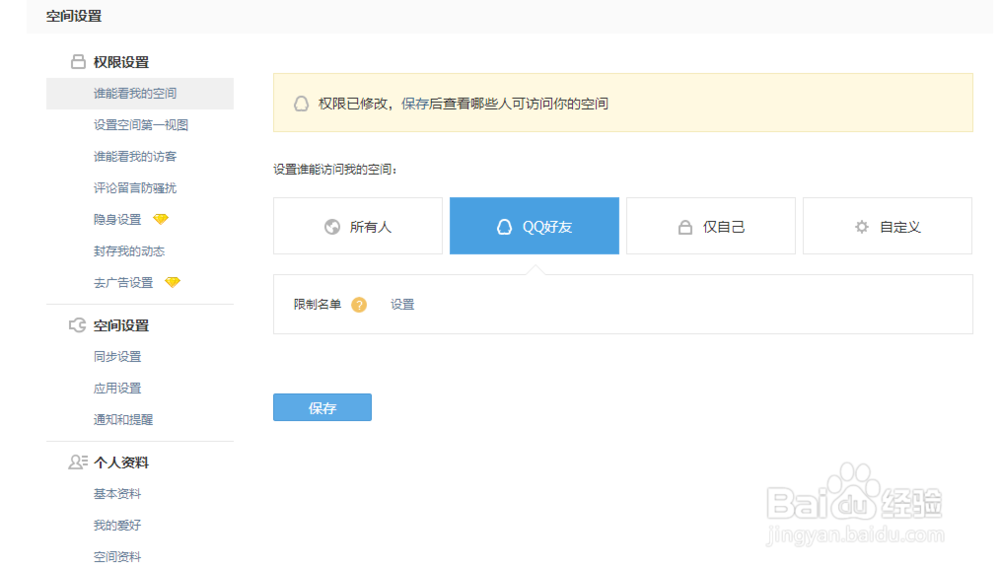Open 空间资料 profile page

click(117, 557)
